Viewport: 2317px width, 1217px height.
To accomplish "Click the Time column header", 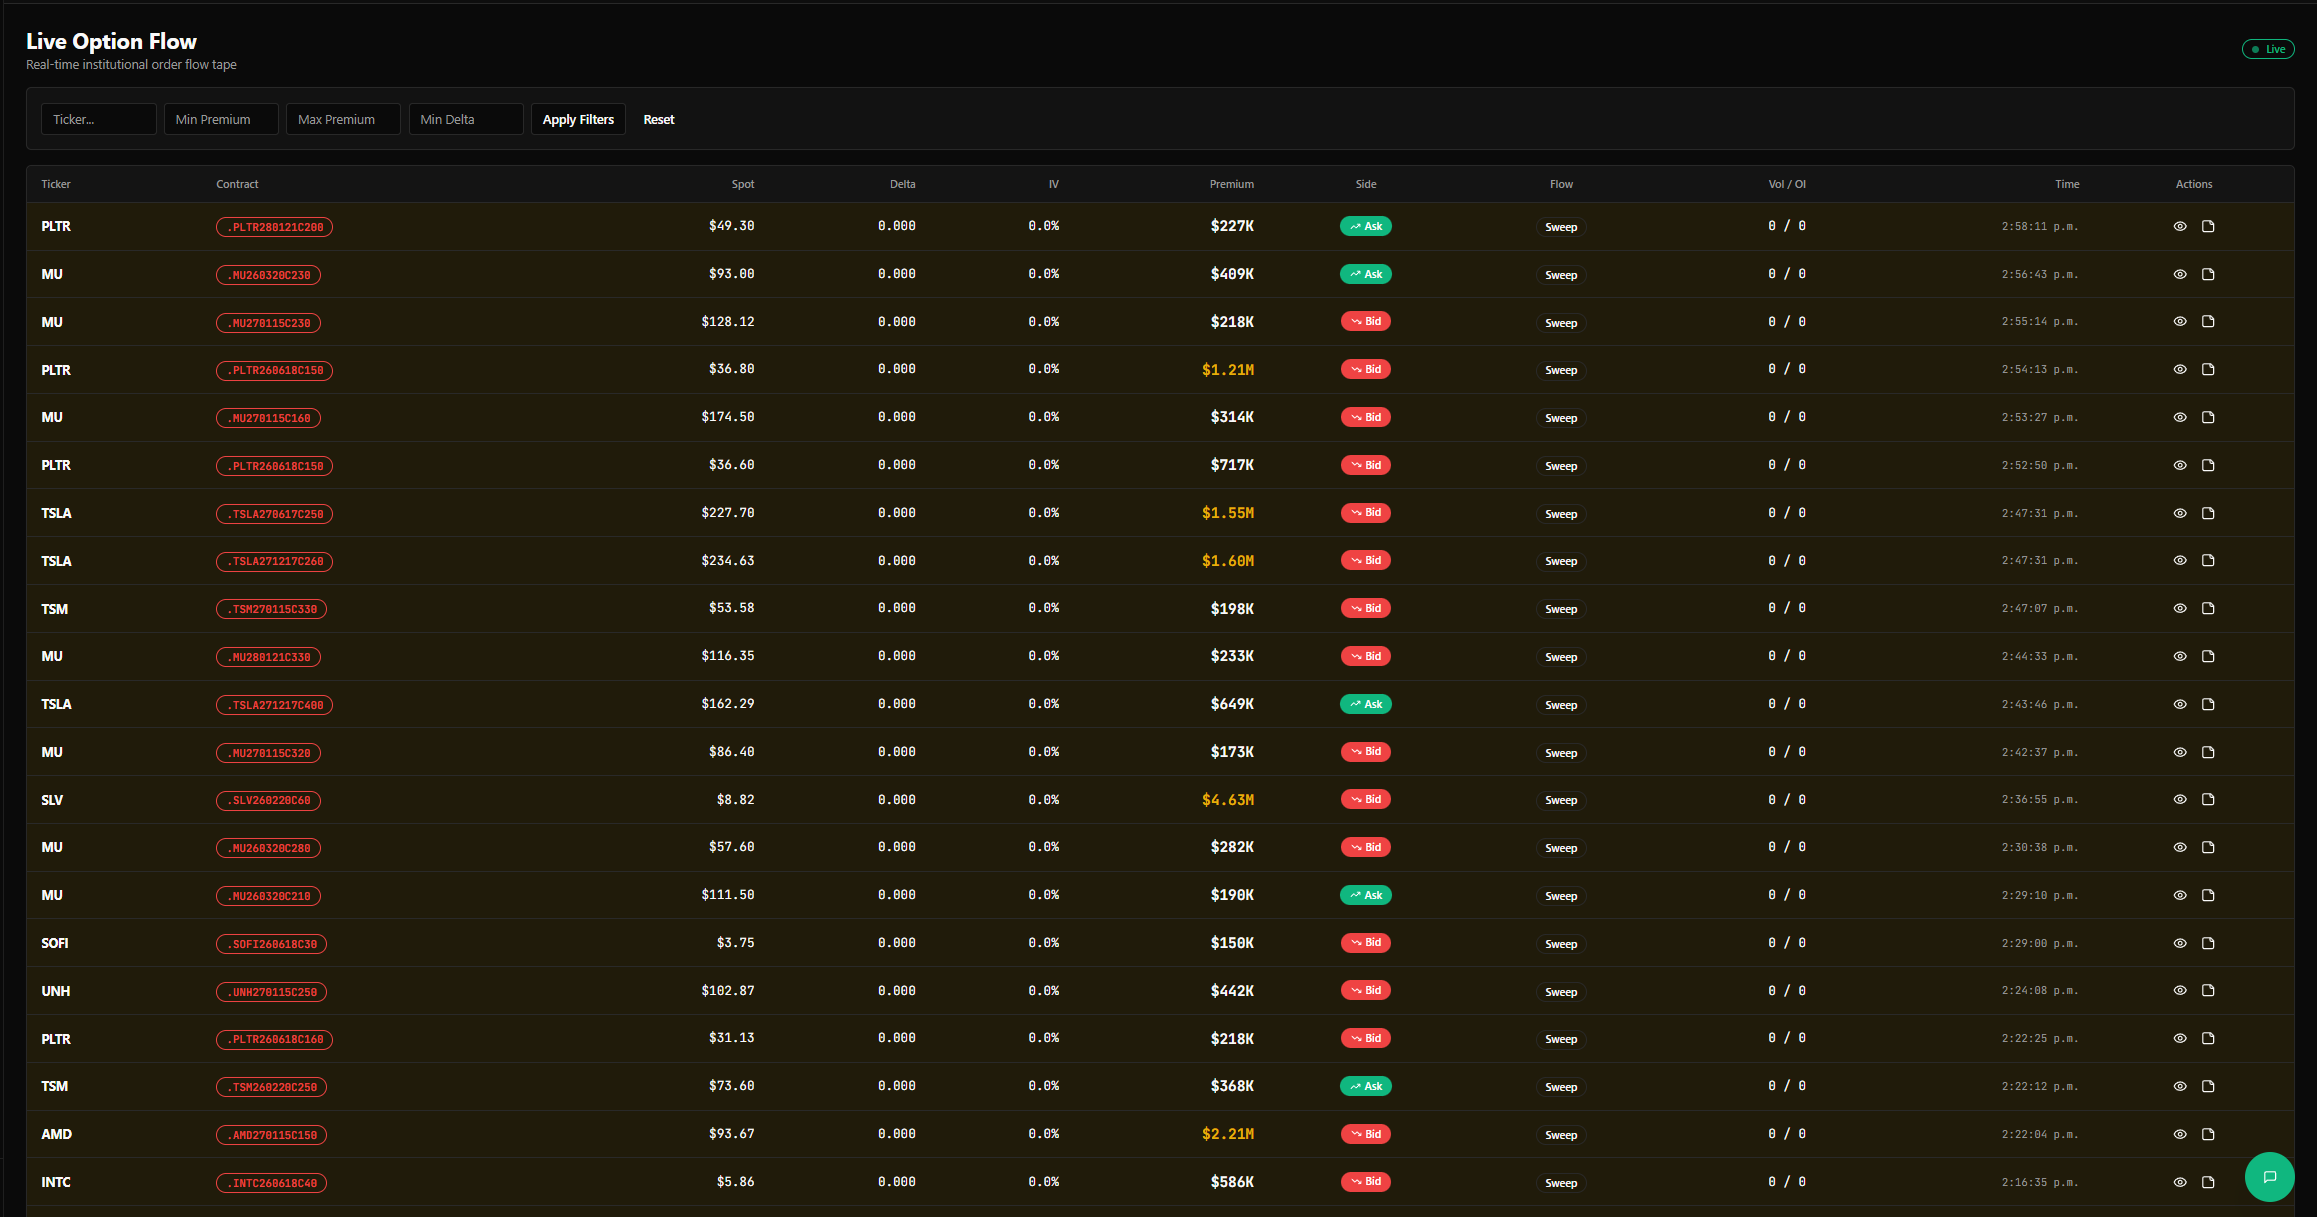I will 2066,184.
